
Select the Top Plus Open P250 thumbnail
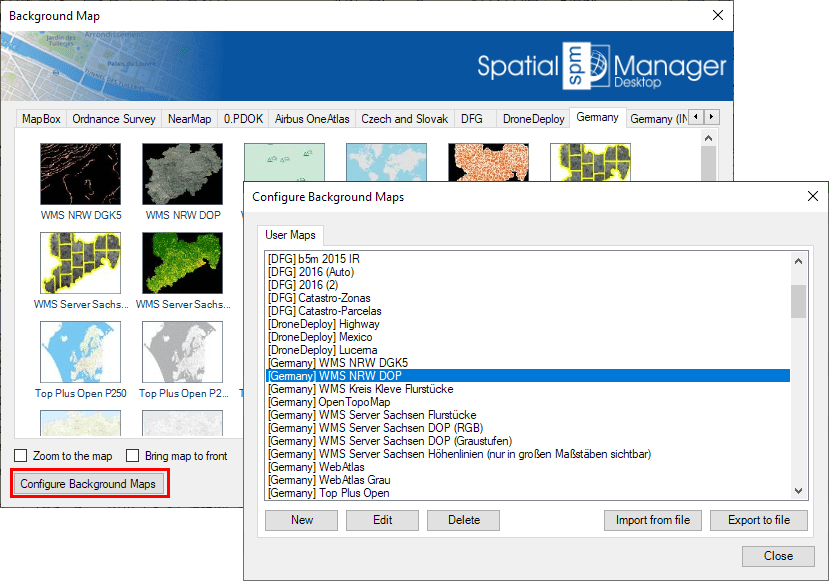coord(80,352)
